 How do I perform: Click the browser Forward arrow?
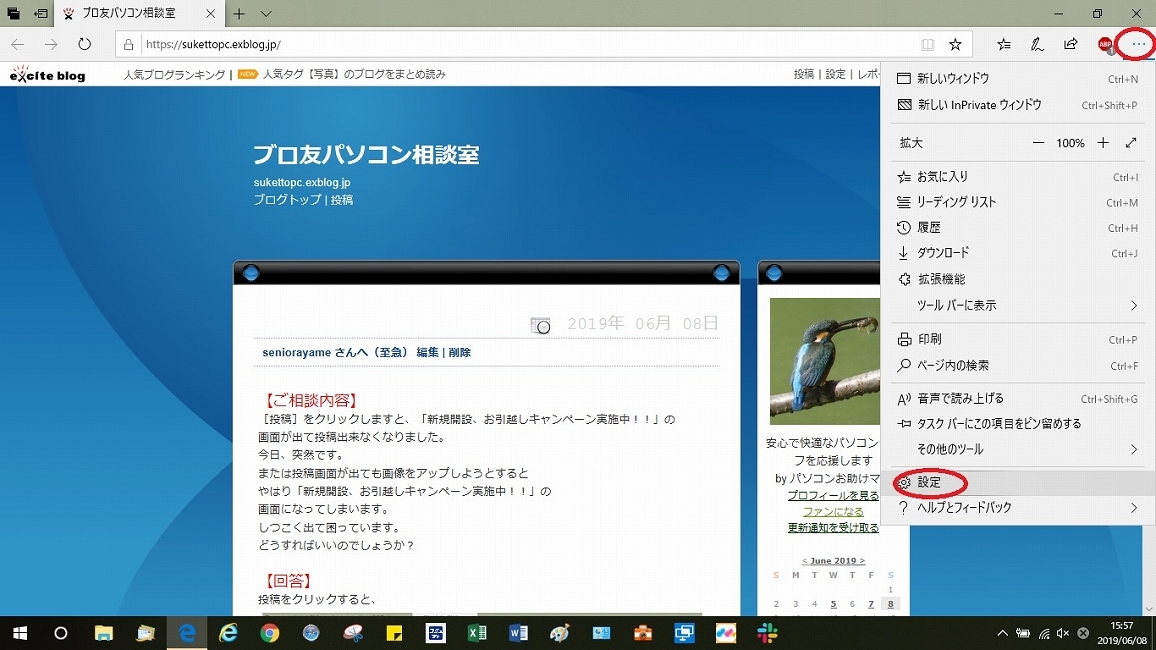(51, 44)
